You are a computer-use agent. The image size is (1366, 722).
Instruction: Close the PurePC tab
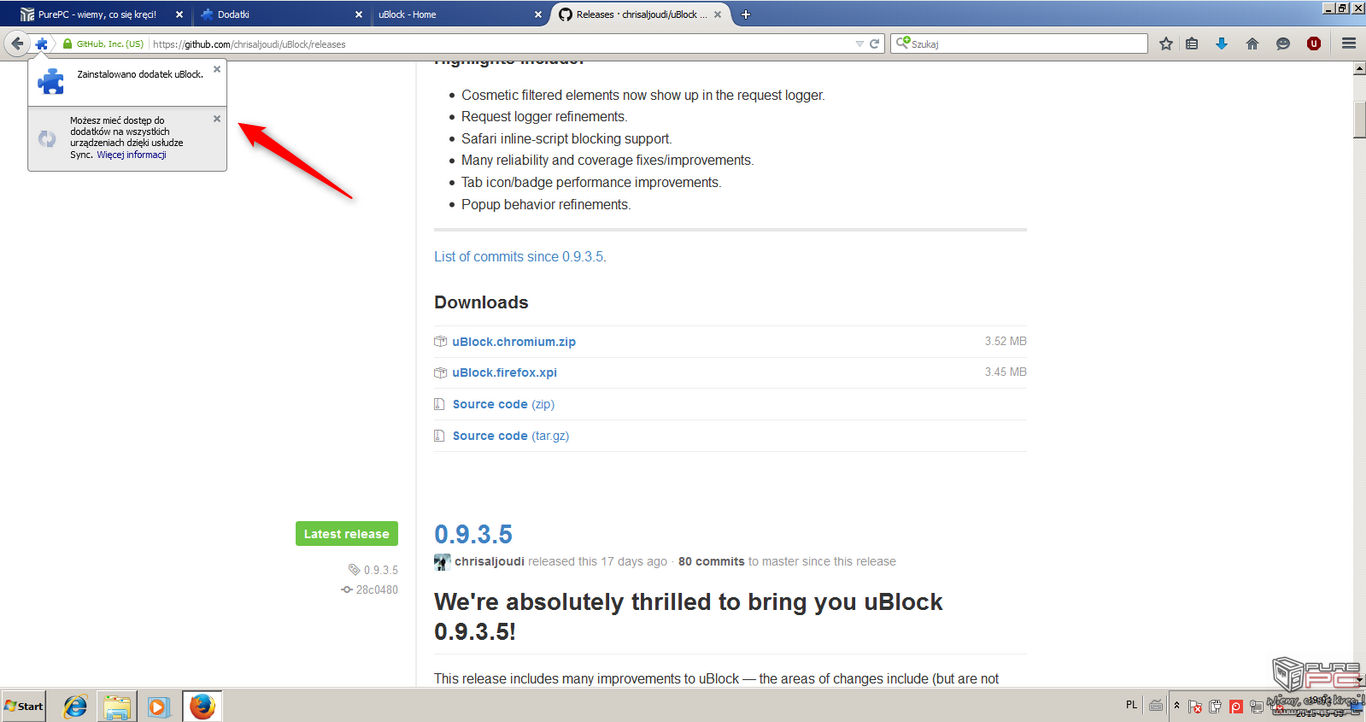tap(178, 14)
